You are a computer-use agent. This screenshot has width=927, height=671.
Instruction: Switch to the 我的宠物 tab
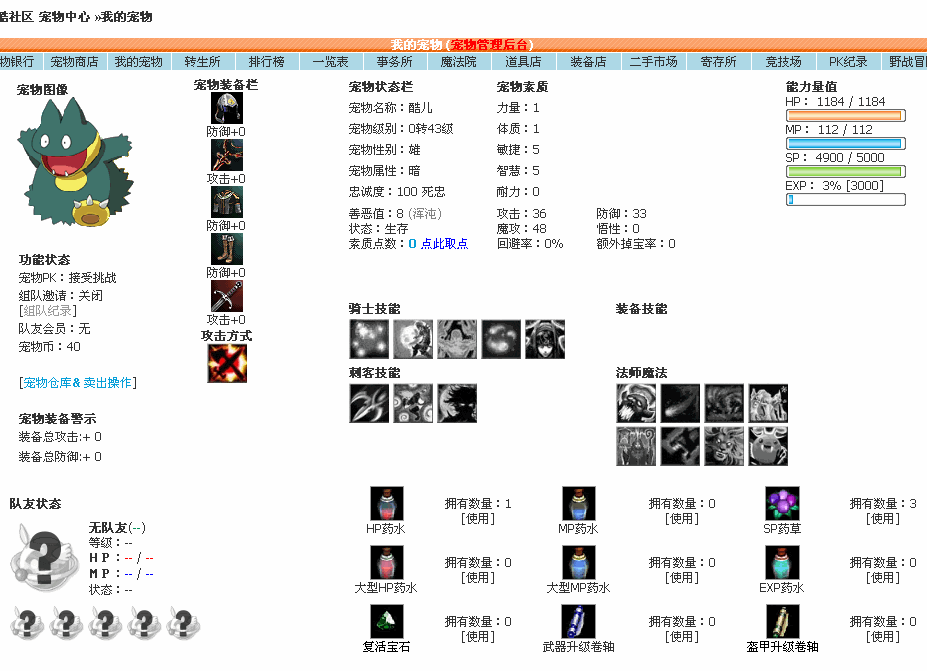(x=139, y=61)
